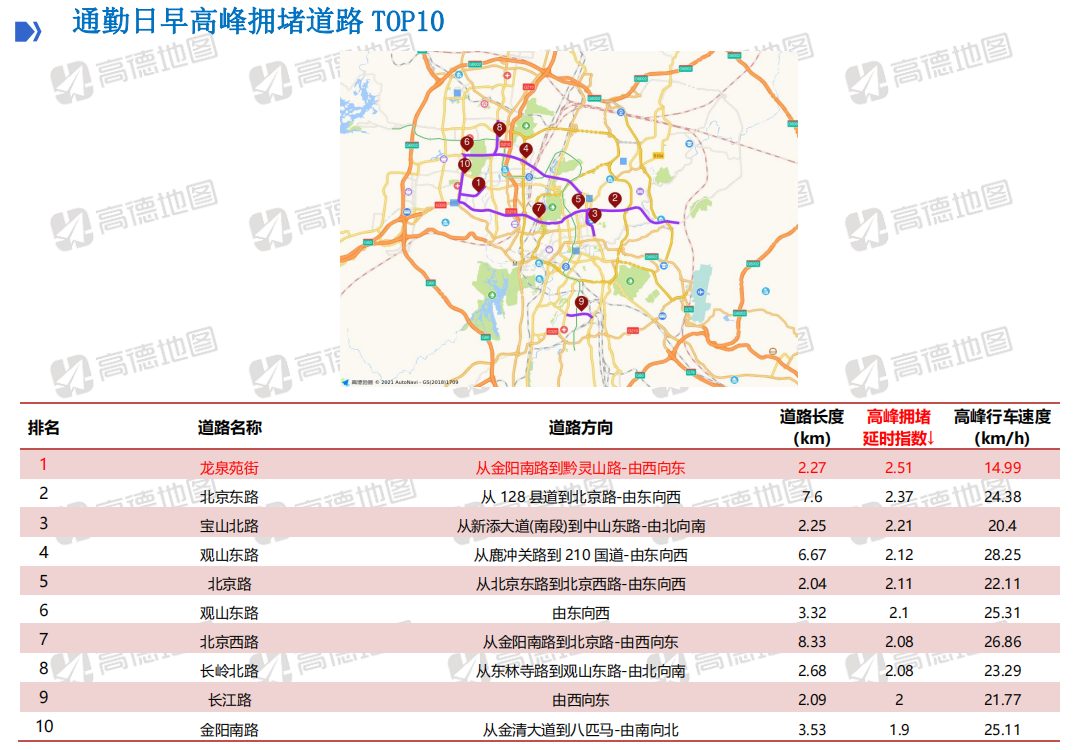Click the delay index value 2.51

point(898,468)
